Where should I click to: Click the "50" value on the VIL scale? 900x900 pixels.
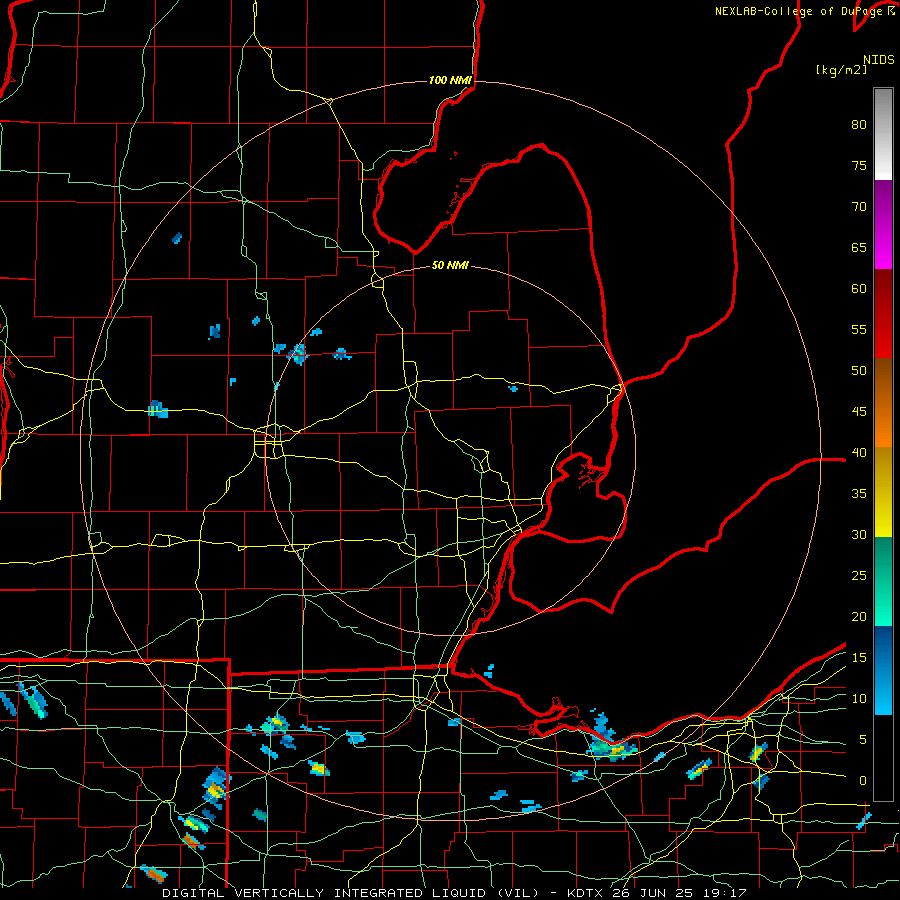tap(859, 371)
